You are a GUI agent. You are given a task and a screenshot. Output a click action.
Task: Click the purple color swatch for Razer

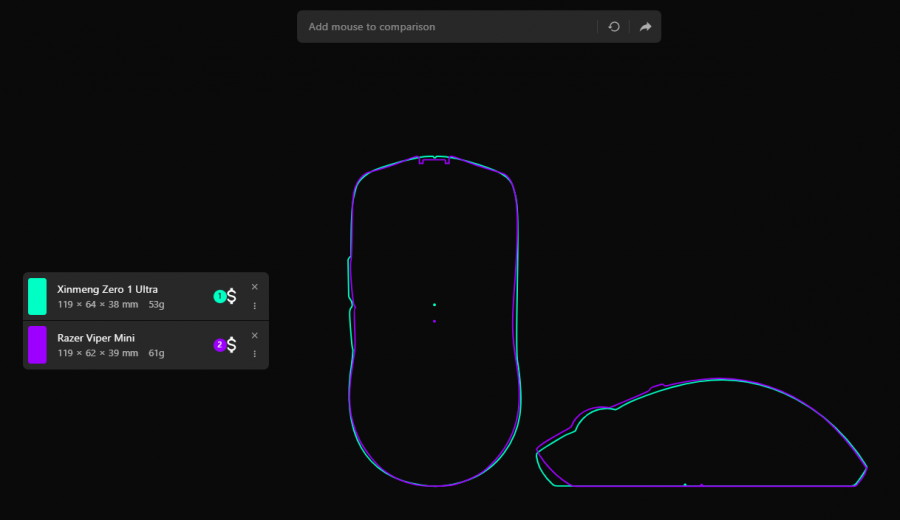click(37, 345)
